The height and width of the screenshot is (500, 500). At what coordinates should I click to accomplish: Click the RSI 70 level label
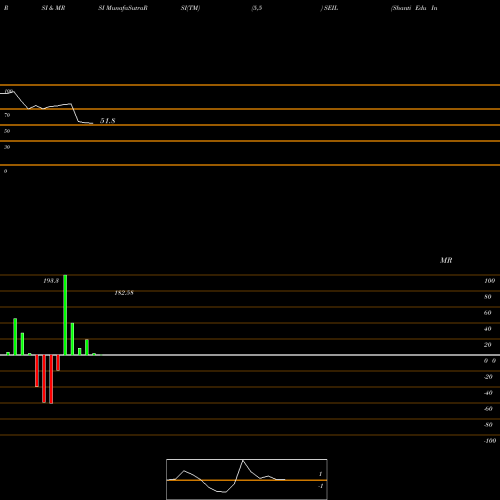pyautogui.click(x=7, y=115)
